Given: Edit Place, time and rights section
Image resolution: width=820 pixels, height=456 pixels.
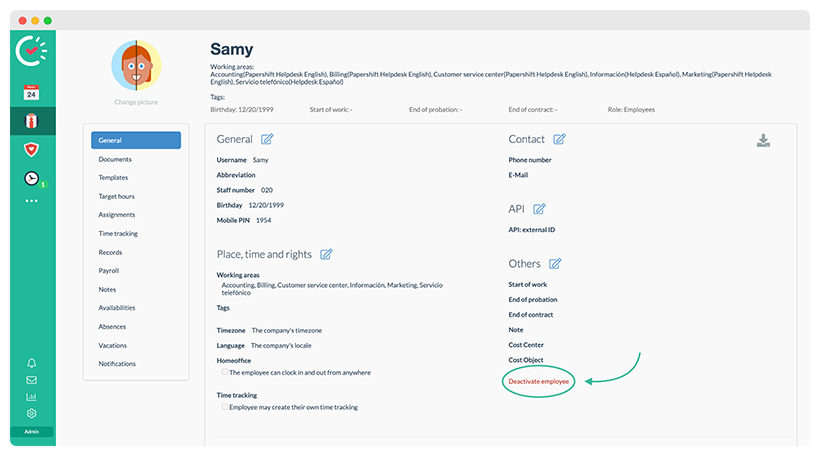Looking at the screenshot, I should point(326,254).
